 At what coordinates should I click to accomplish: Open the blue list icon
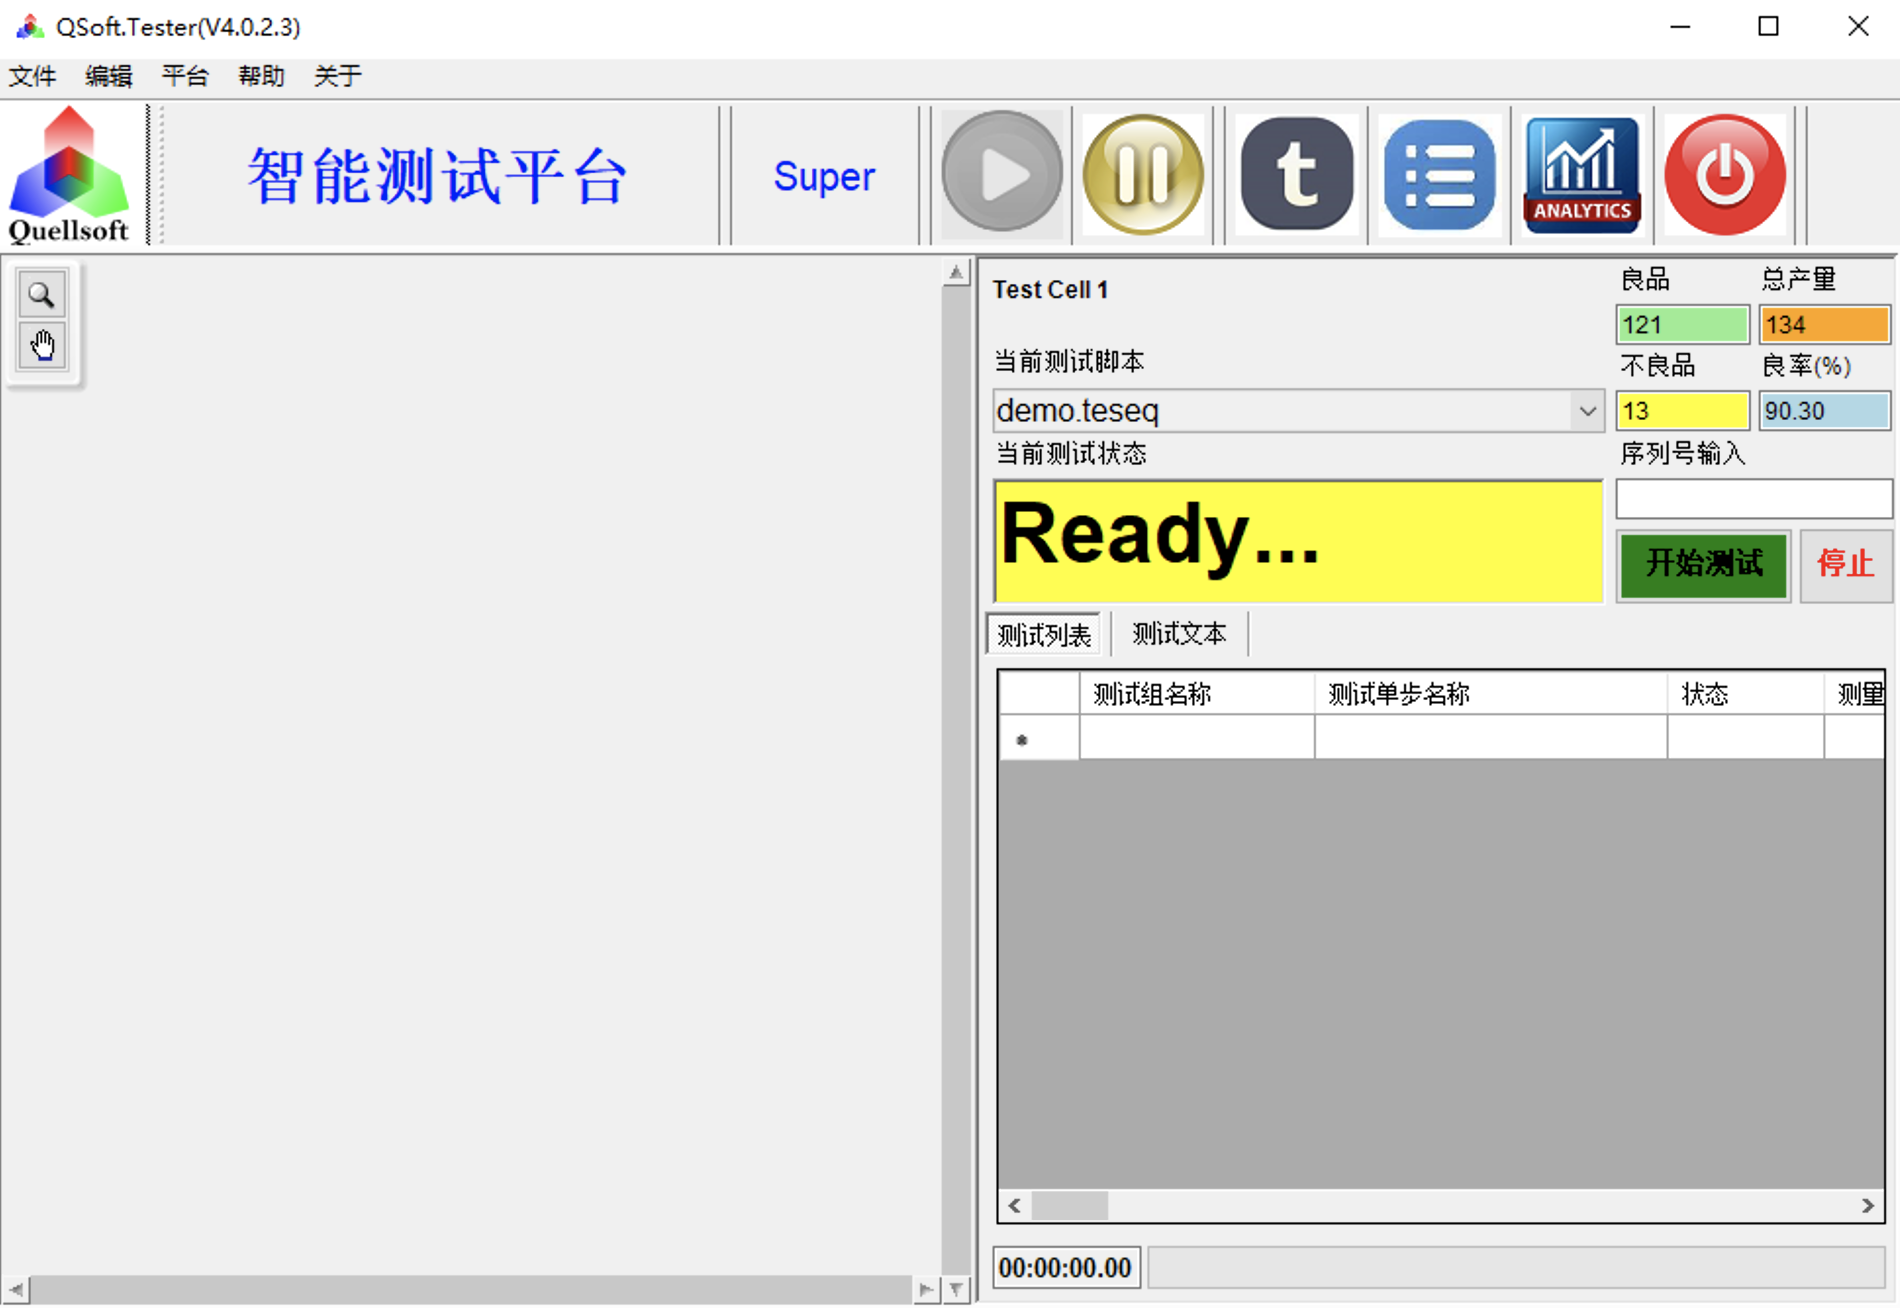point(1439,174)
